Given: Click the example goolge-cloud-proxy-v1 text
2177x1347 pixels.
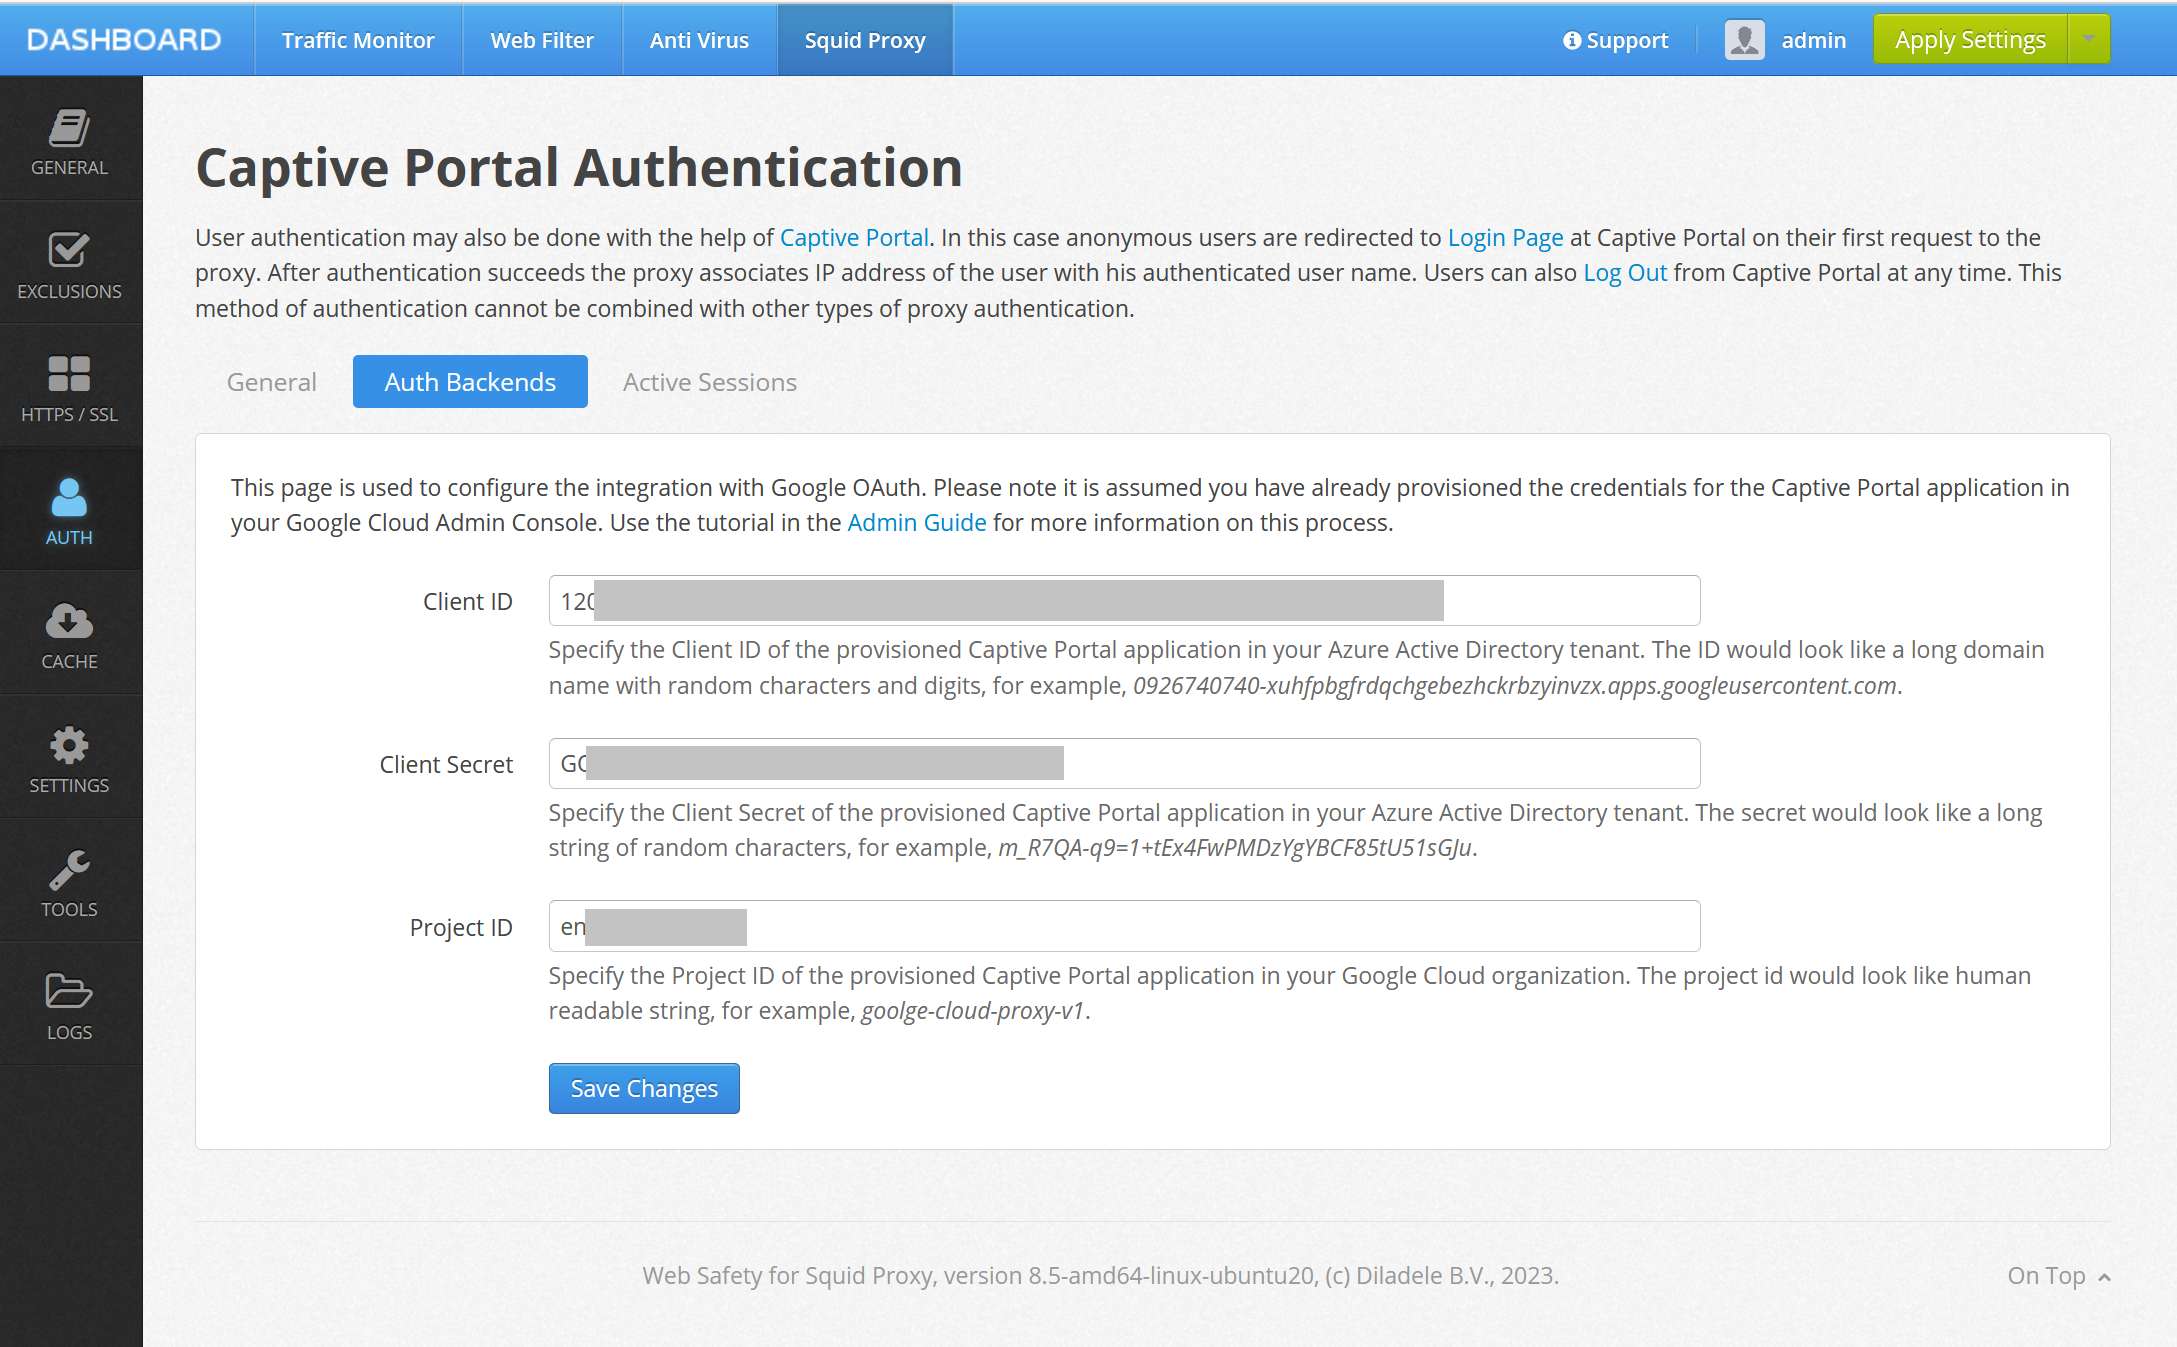Looking at the screenshot, I should pos(973,1011).
